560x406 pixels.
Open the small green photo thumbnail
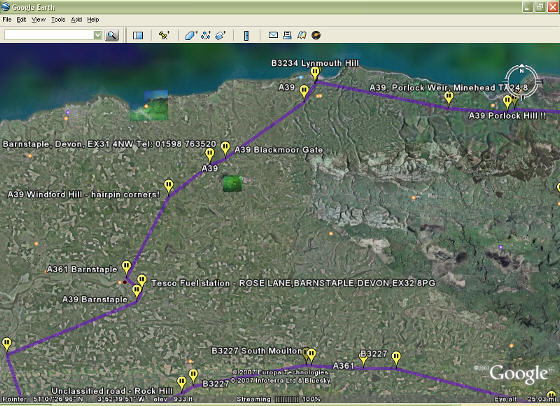[x=232, y=184]
